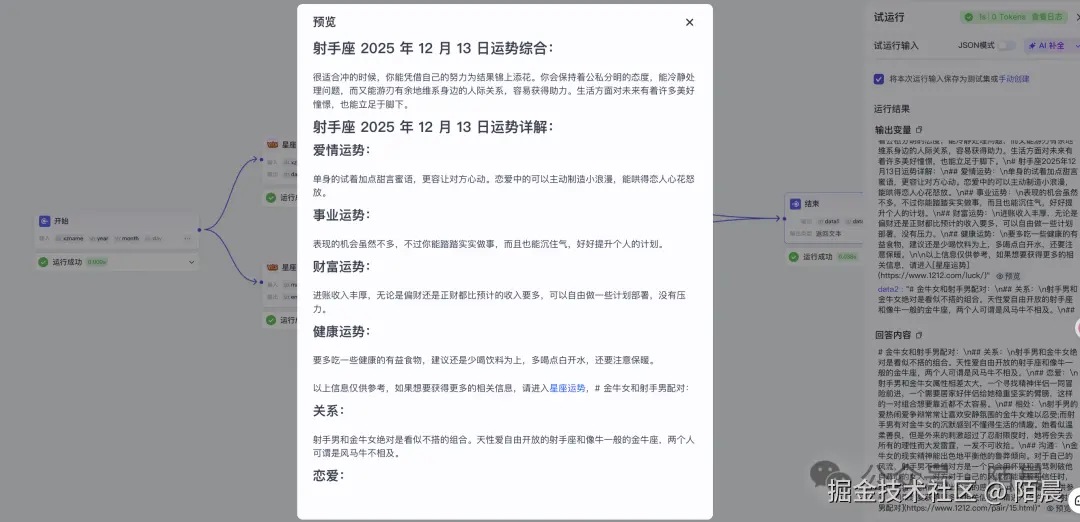Click the 爱情运势 heading in preview

point(342,150)
